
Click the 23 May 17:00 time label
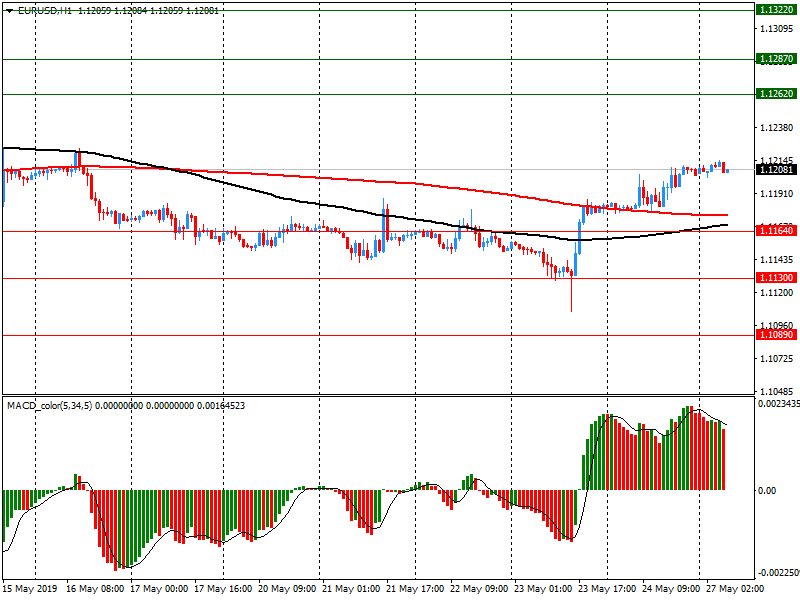(x=607, y=589)
